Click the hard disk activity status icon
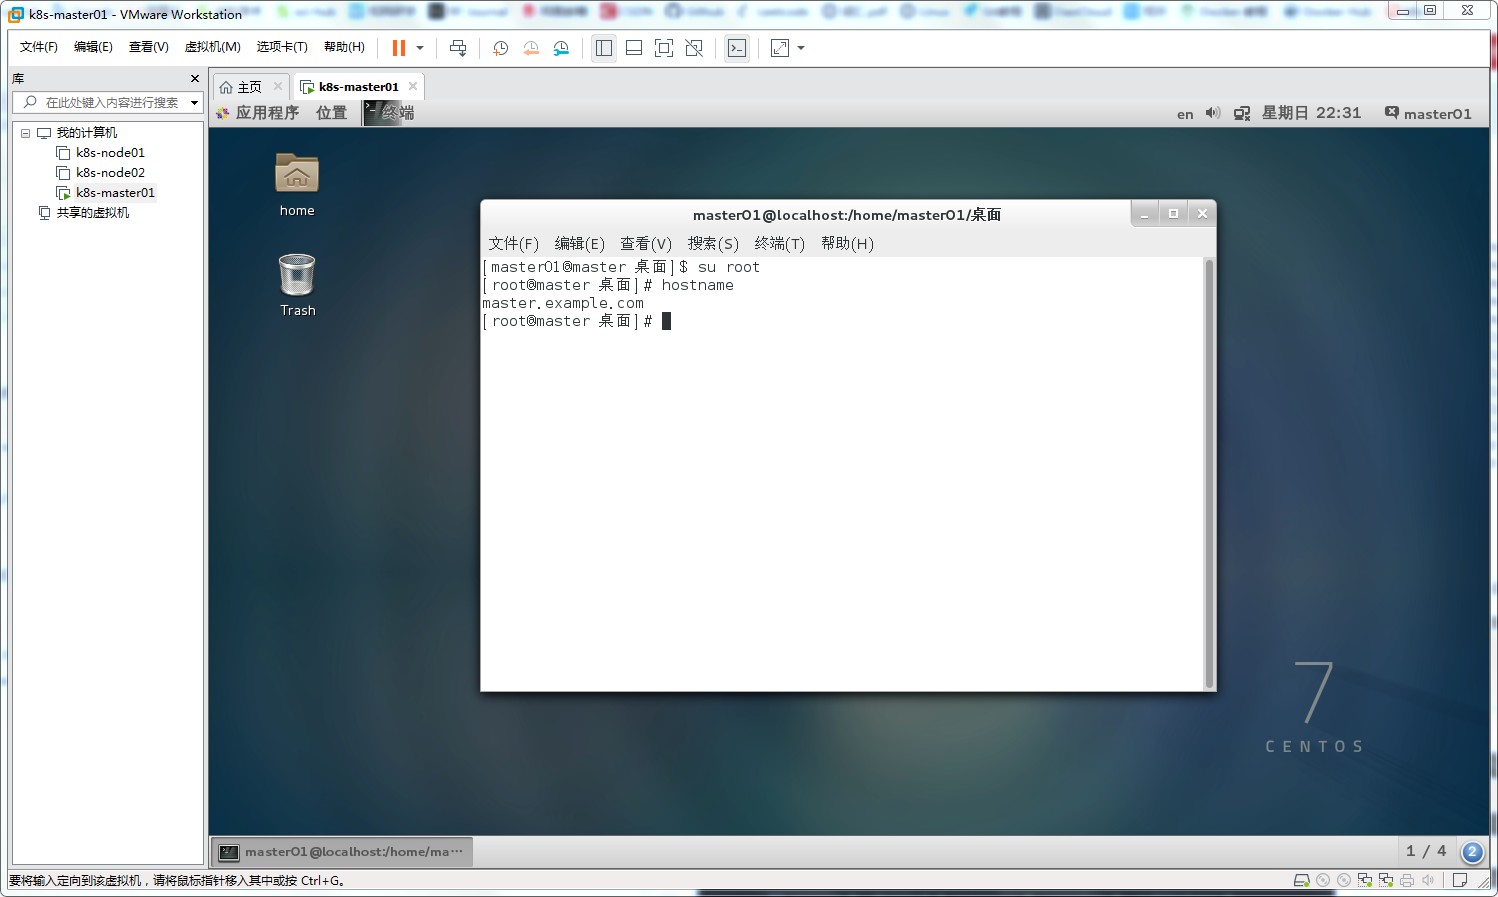The image size is (1498, 897). [1302, 880]
